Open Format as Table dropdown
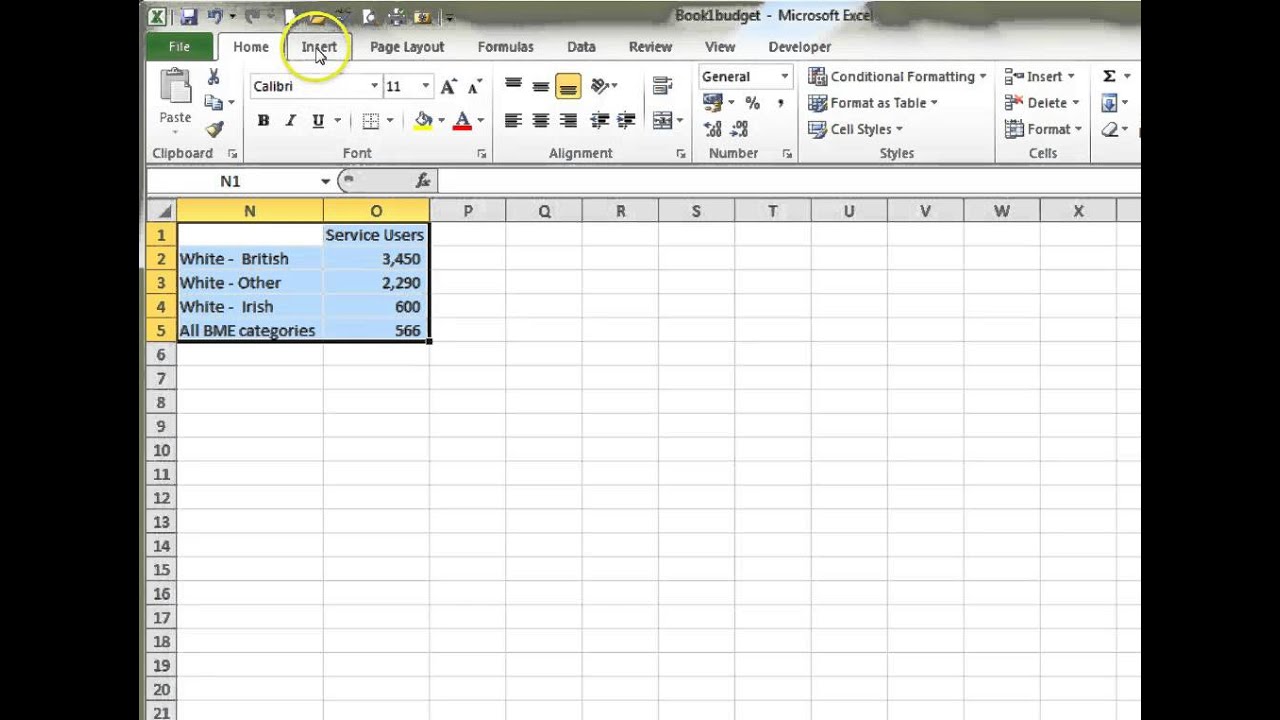The width and height of the screenshot is (1280, 720). point(872,102)
